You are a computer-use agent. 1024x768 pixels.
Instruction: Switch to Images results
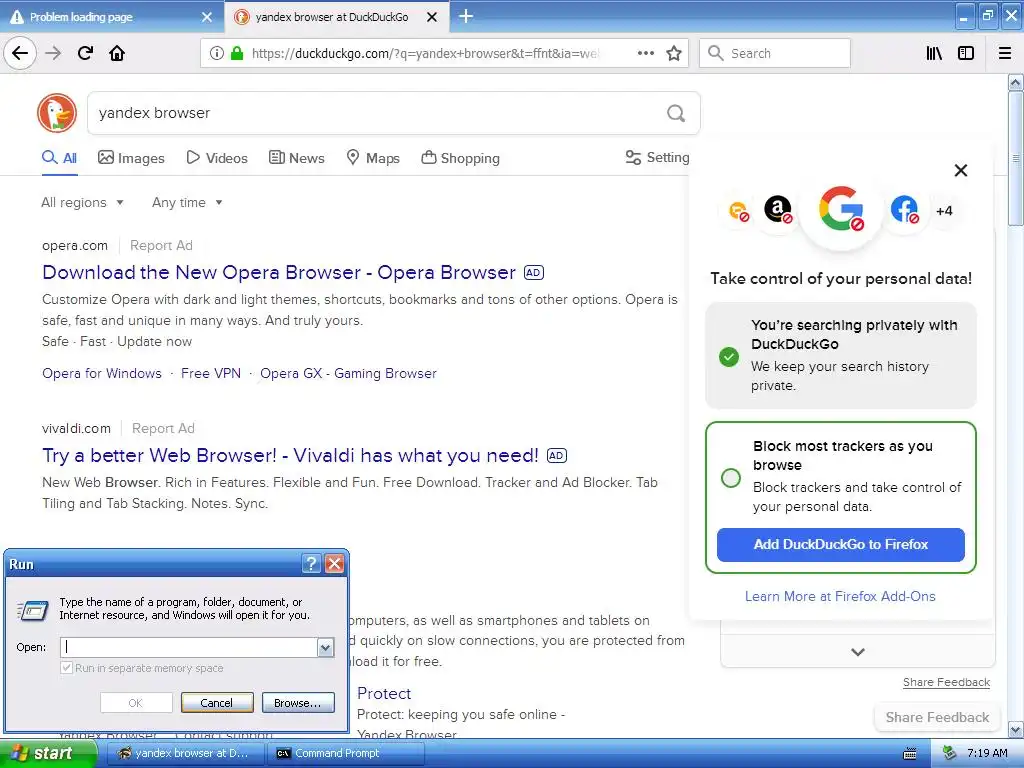pyautogui.click(x=131, y=158)
